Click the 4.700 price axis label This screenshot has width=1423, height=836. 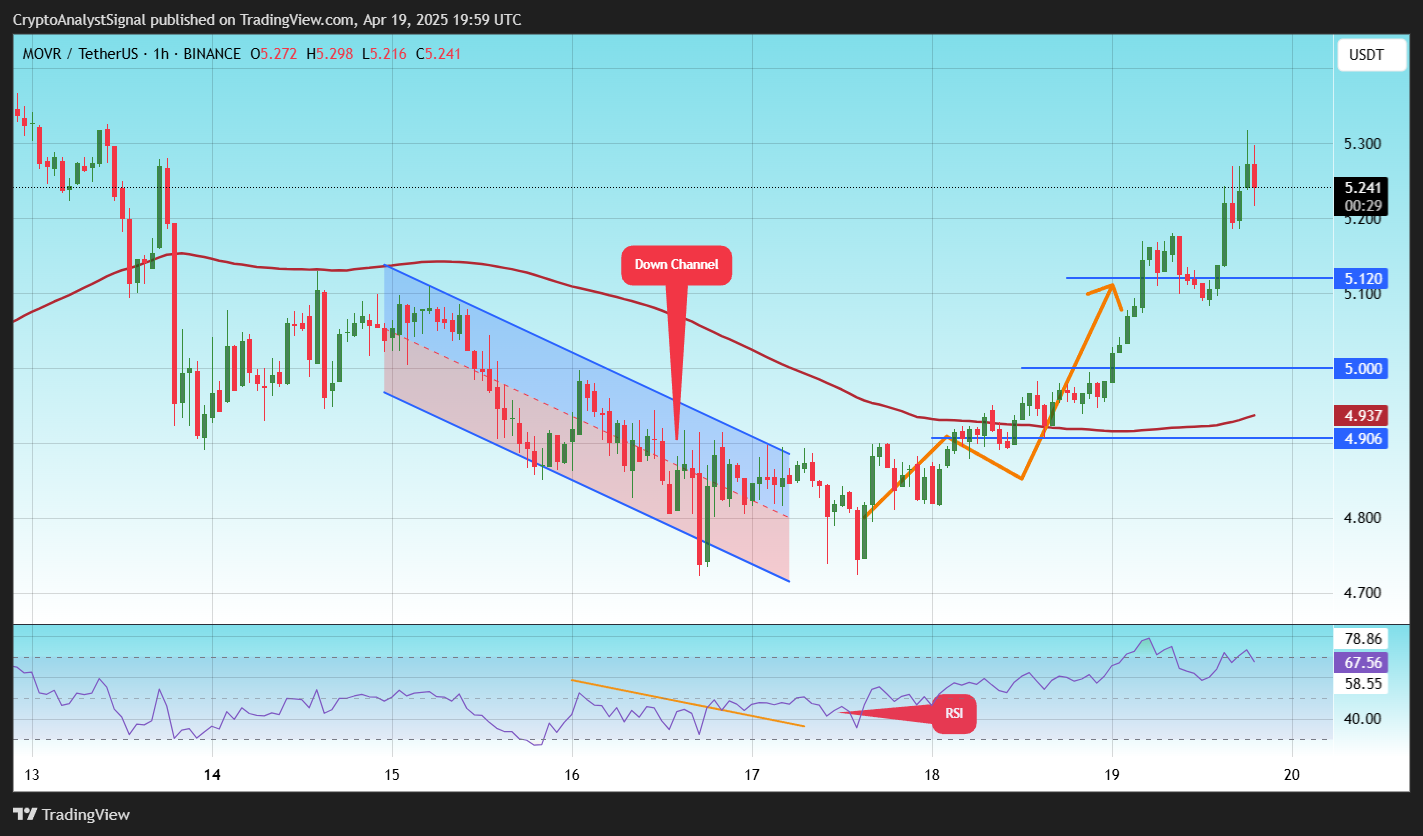tap(1363, 593)
